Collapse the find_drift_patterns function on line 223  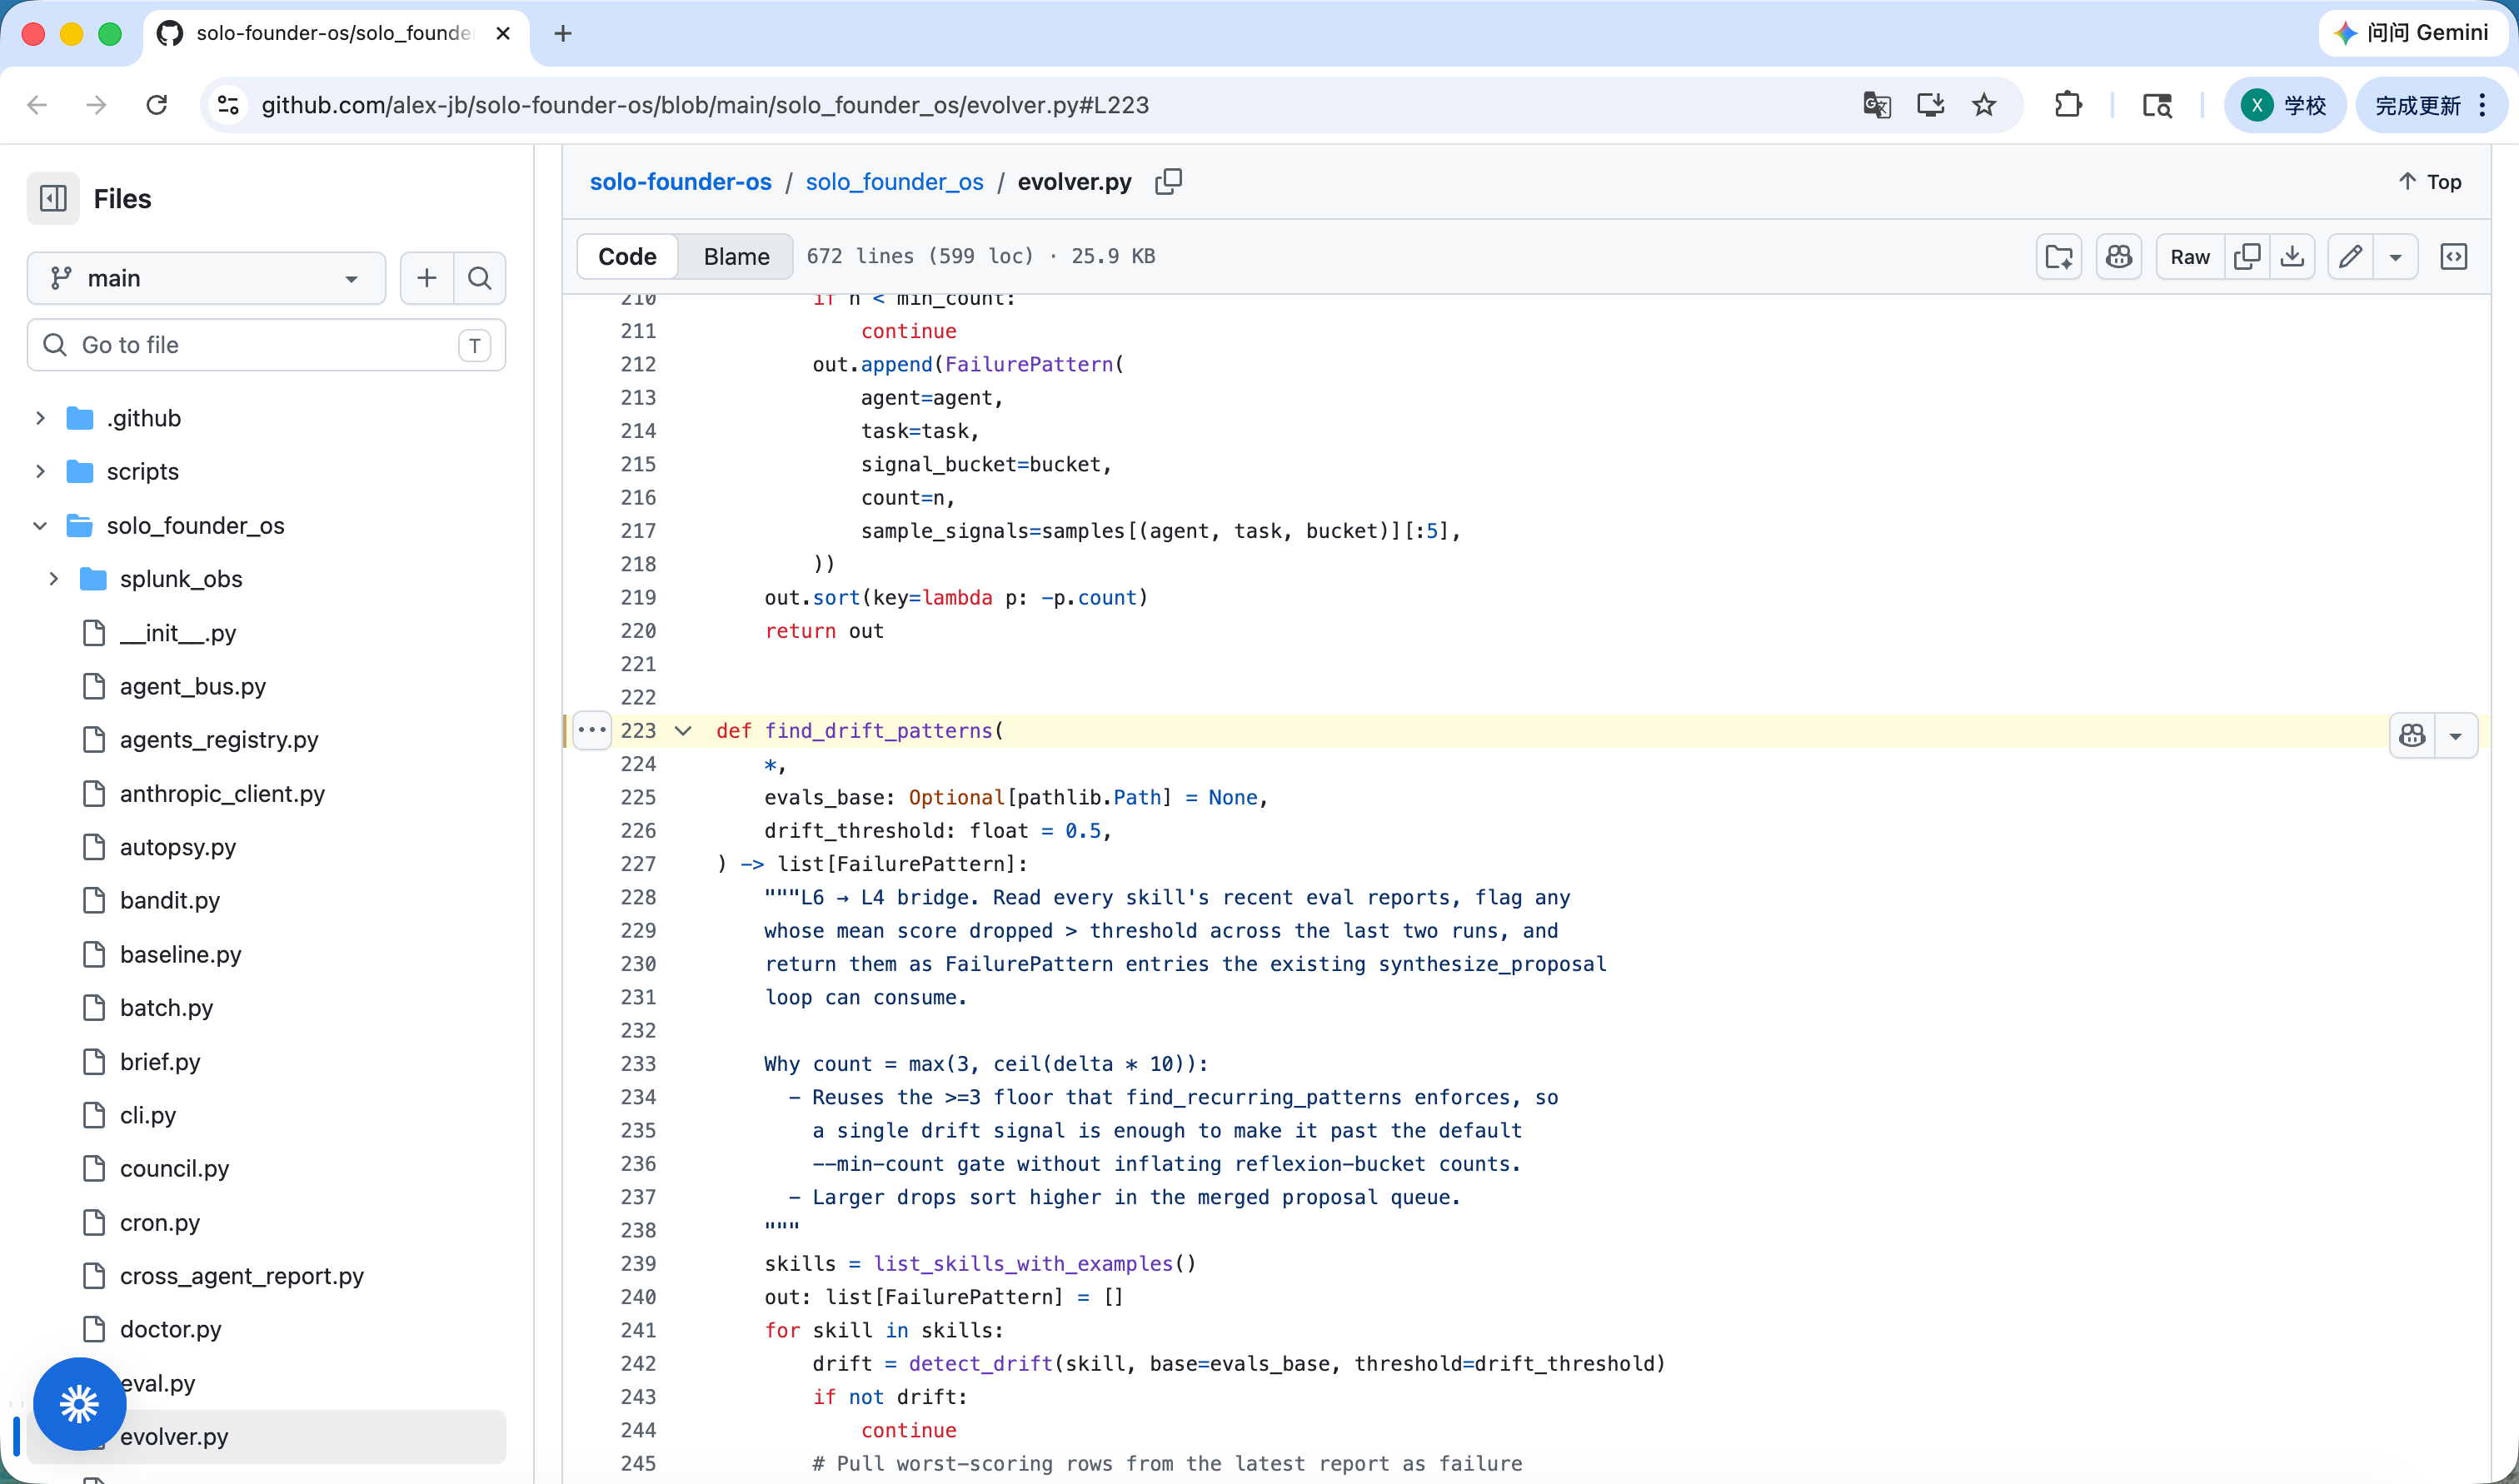683,731
